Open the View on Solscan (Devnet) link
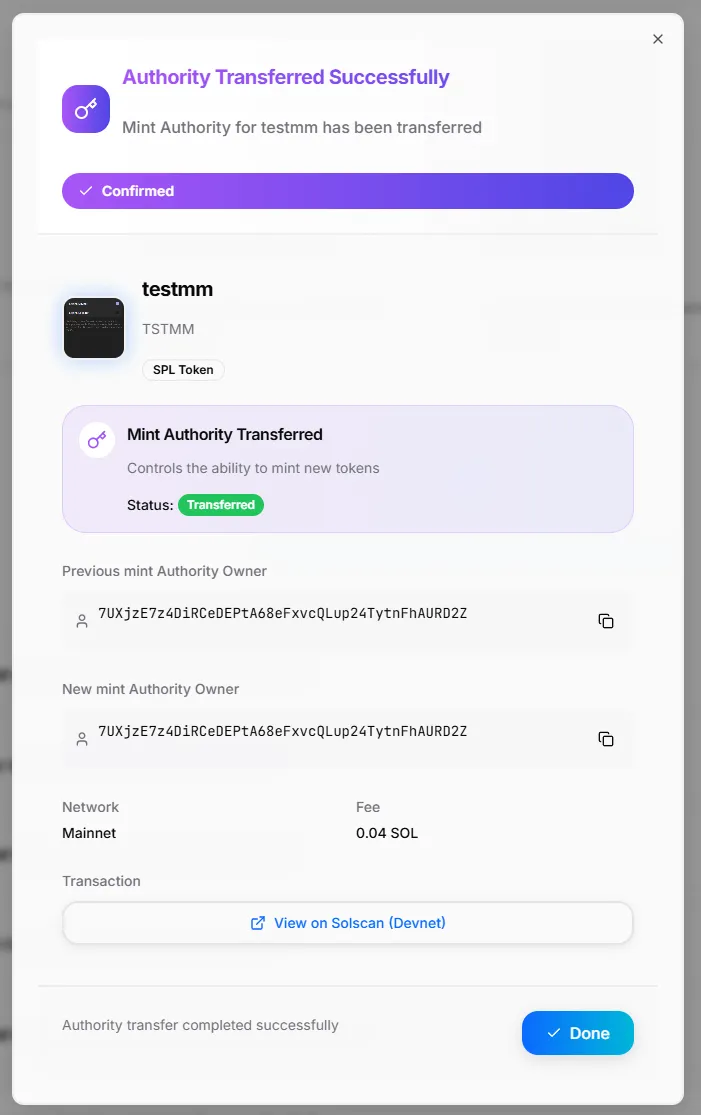701x1115 pixels. click(348, 922)
